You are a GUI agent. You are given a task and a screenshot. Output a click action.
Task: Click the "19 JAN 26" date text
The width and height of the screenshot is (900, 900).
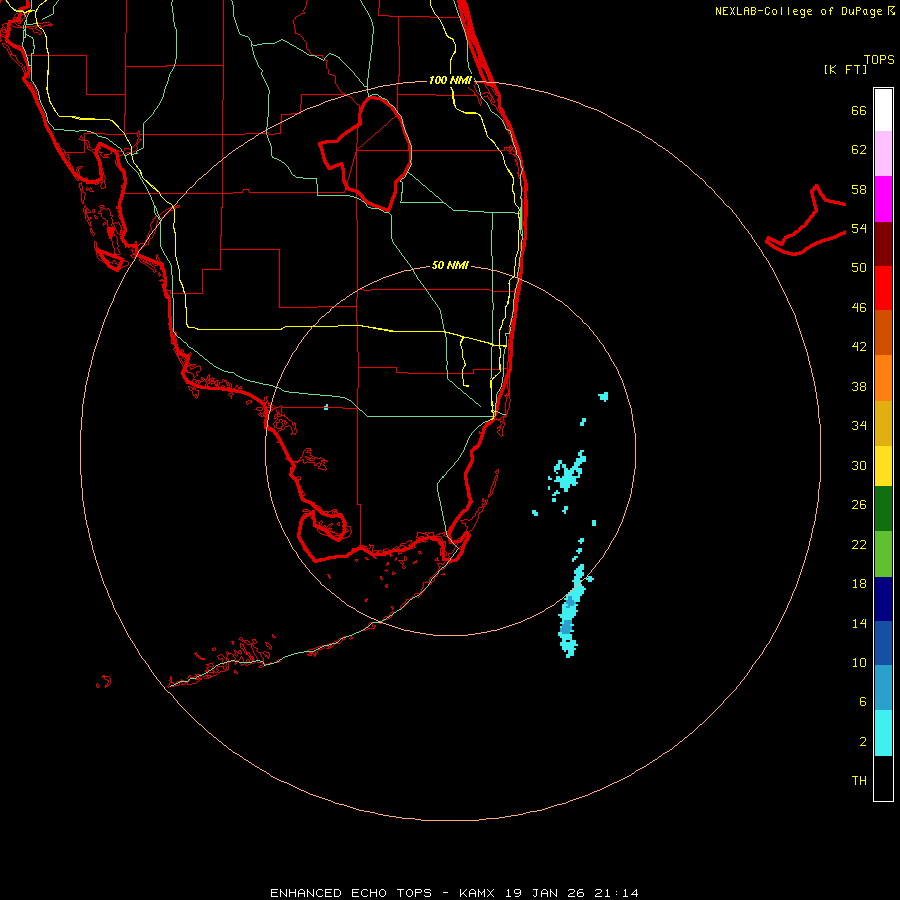point(543,893)
